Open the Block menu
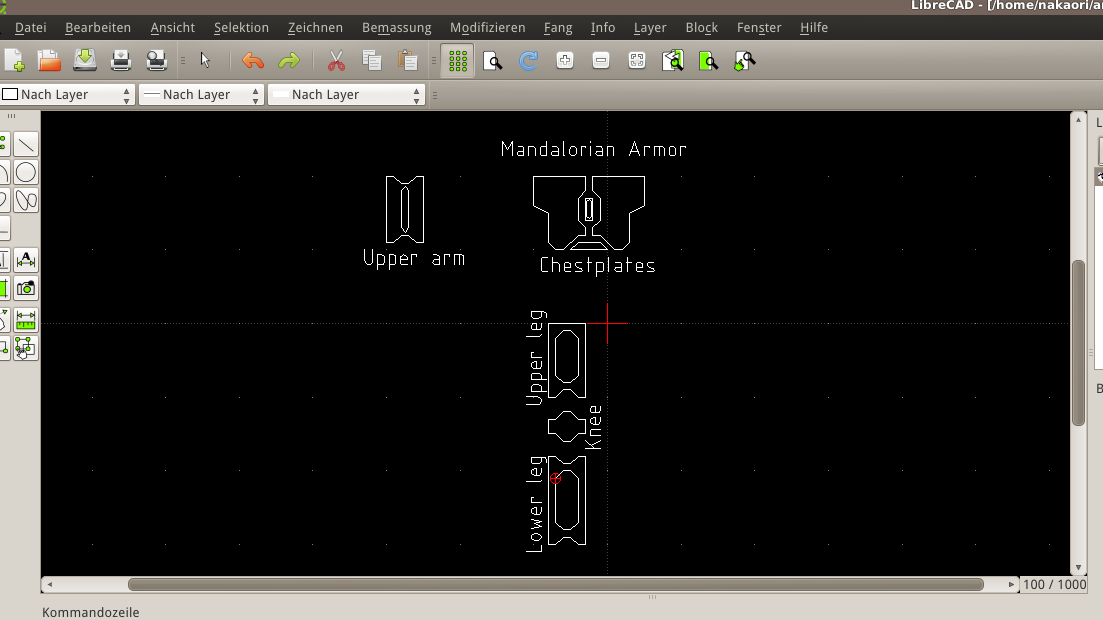 click(x=701, y=27)
